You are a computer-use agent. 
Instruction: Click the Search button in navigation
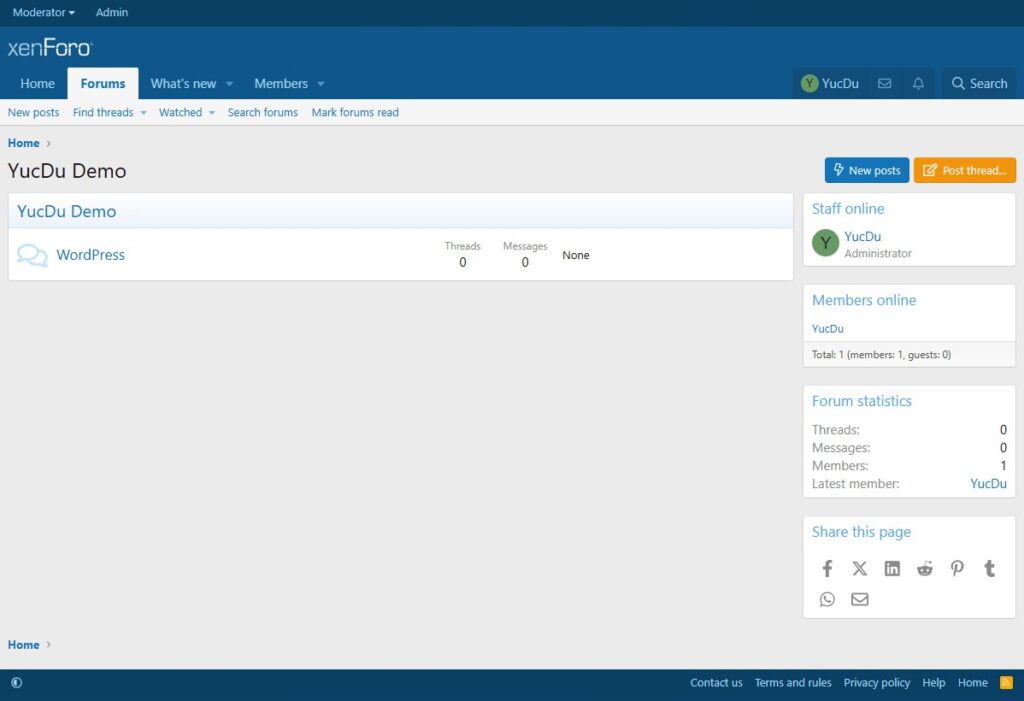979,84
